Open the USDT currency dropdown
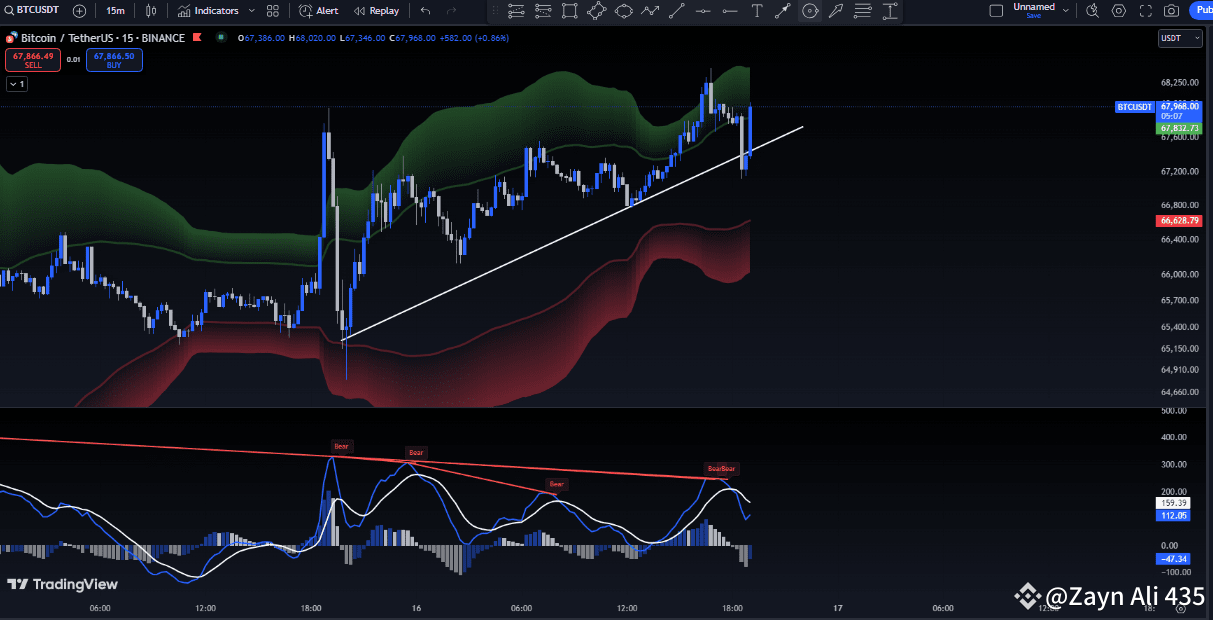The height and width of the screenshot is (620, 1213). (1179, 37)
